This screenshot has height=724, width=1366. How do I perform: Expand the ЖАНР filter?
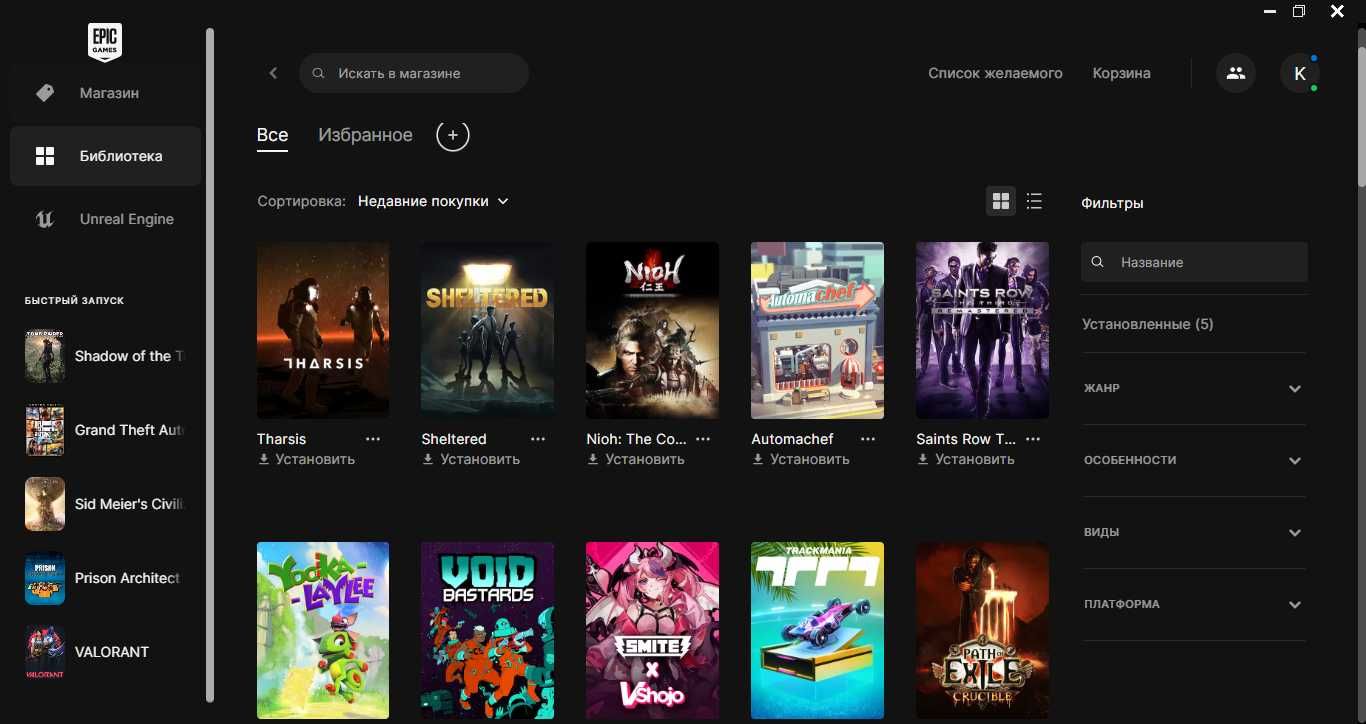[1194, 388]
